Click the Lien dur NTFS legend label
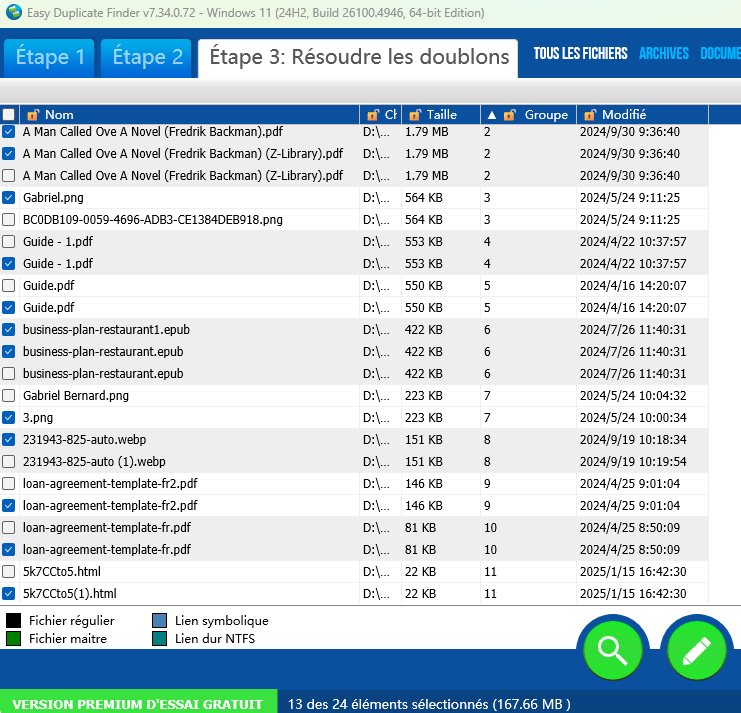 tap(215, 639)
